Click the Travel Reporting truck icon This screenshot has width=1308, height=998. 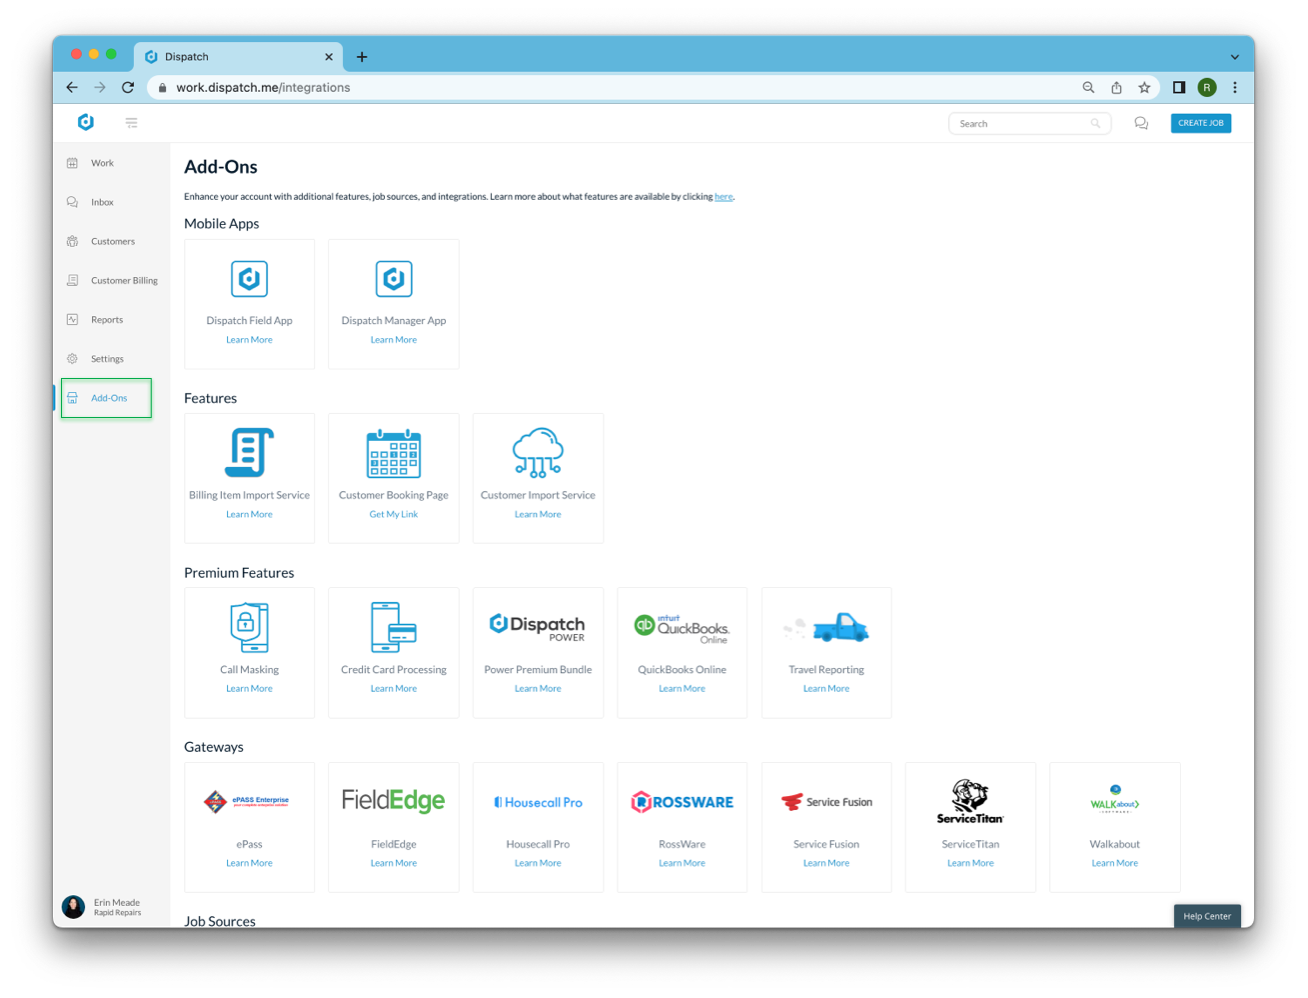tap(827, 628)
